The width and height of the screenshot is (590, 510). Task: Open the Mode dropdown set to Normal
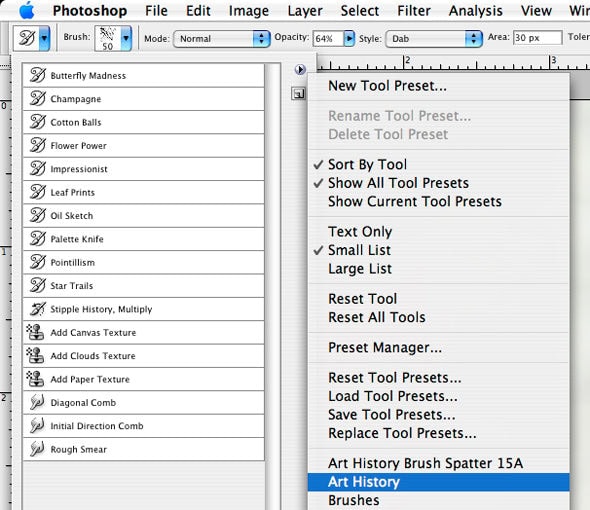222,39
